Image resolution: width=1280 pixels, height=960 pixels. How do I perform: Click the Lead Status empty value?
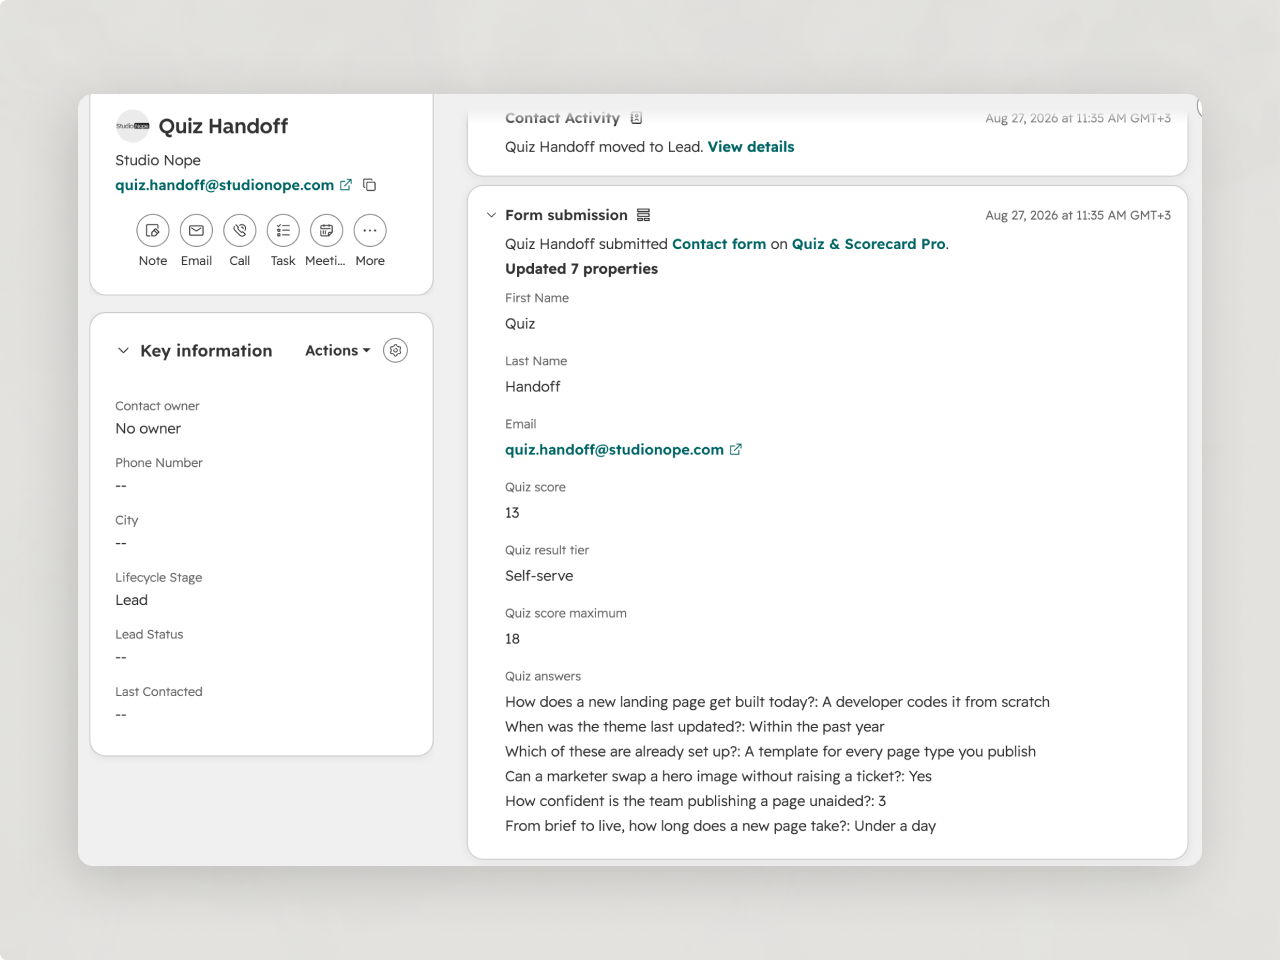[x=121, y=657]
